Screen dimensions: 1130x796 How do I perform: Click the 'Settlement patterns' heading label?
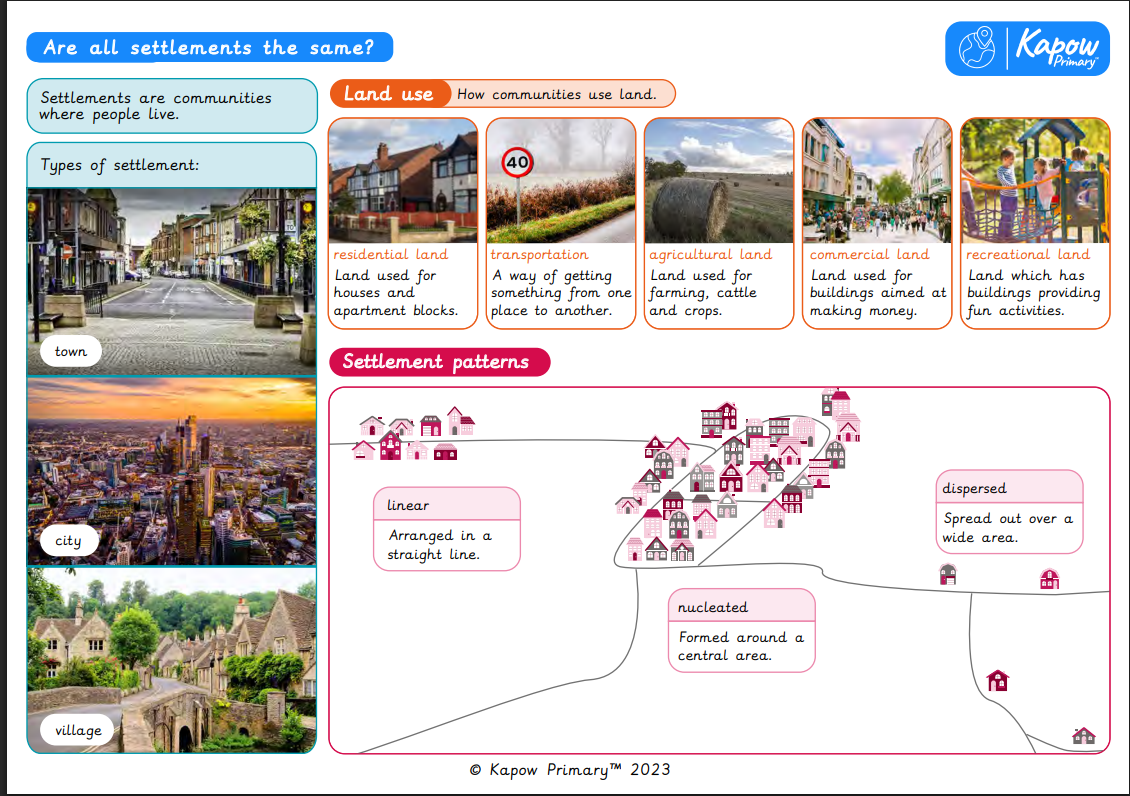coord(438,362)
